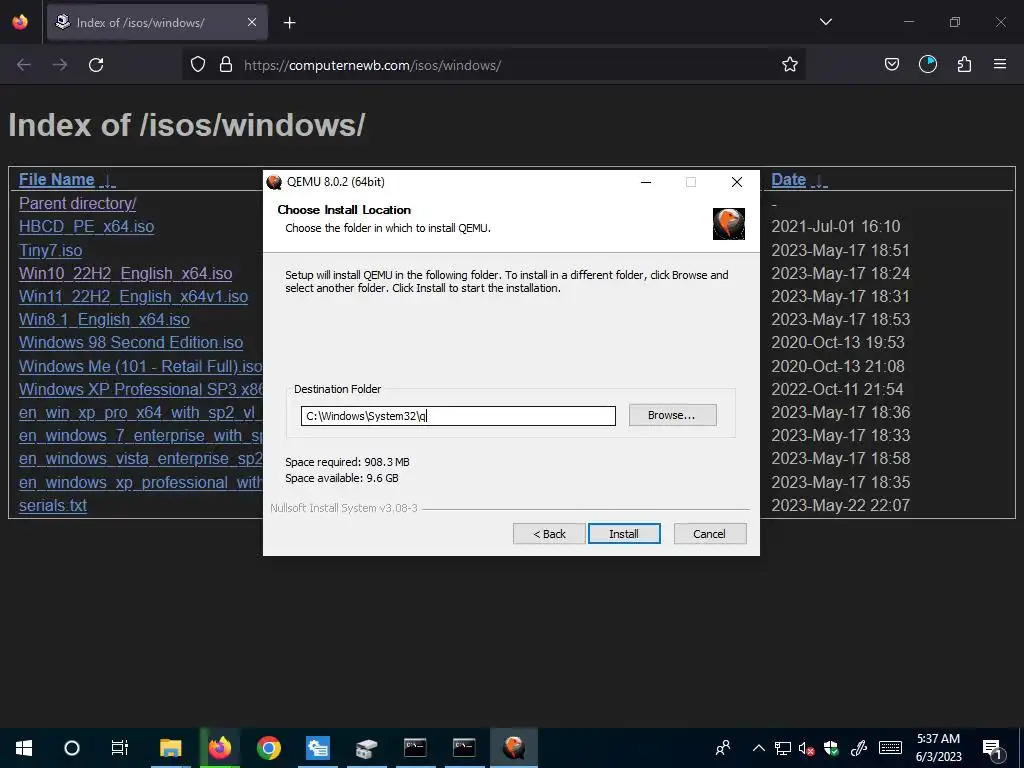Open Parent directory/ link

pyautogui.click(x=78, y=203)
